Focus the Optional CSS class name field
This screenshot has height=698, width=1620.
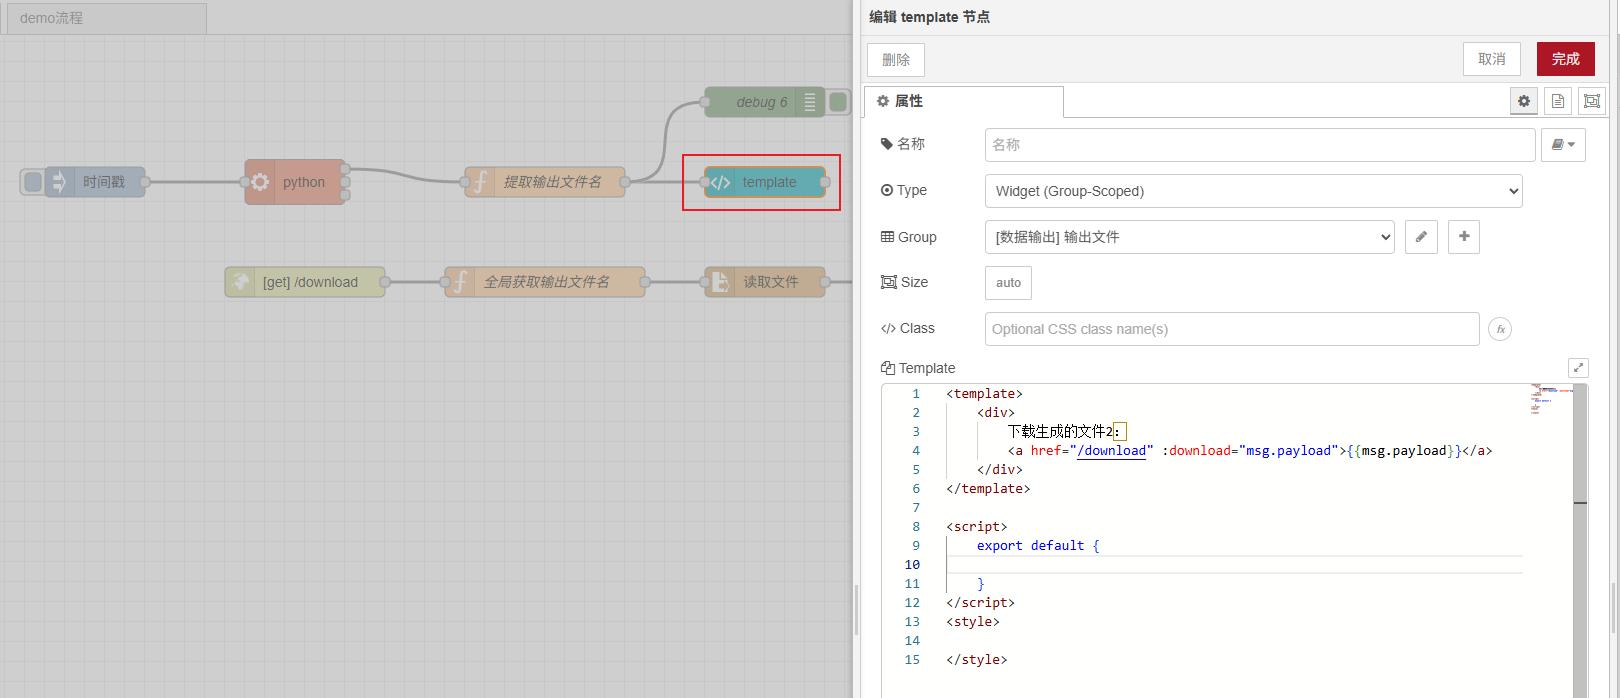[1232, 329]
